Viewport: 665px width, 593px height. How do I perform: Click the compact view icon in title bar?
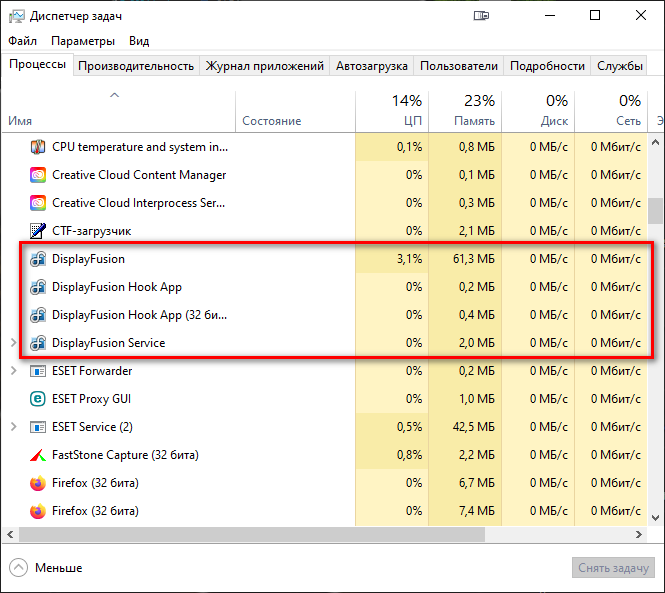pos(481,16)
